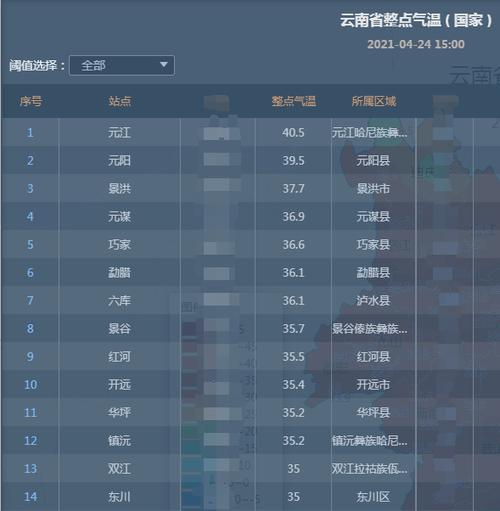Select station 华坪 in row 11

click(x=119, y=413)
